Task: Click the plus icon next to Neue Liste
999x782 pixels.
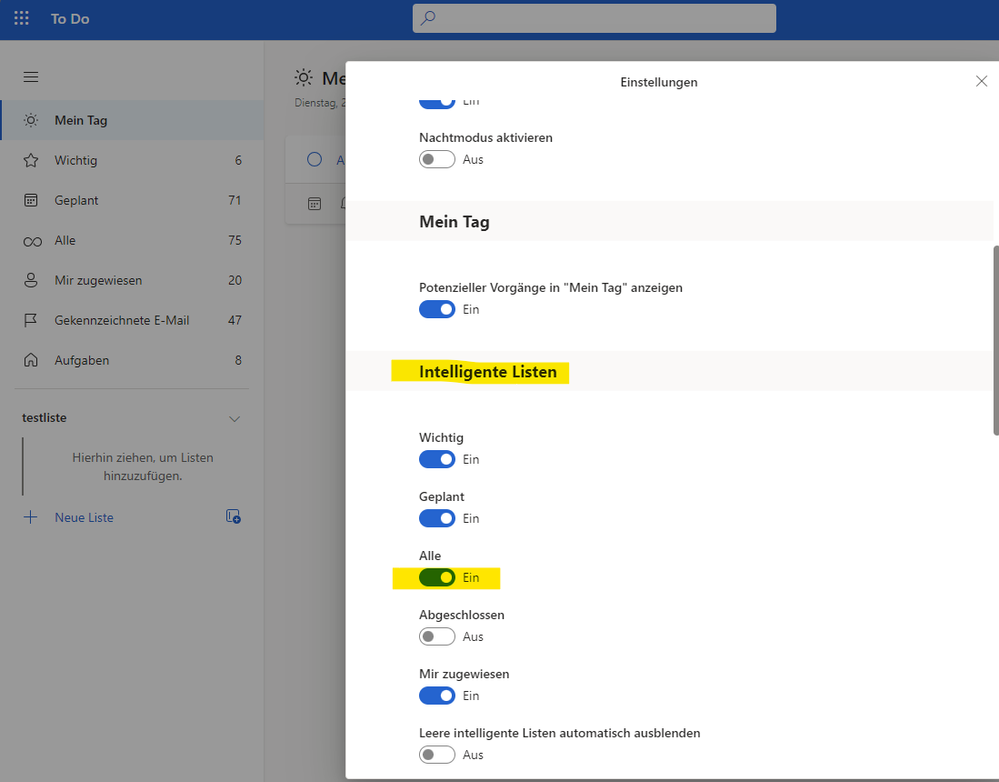Action: point(30,517)
